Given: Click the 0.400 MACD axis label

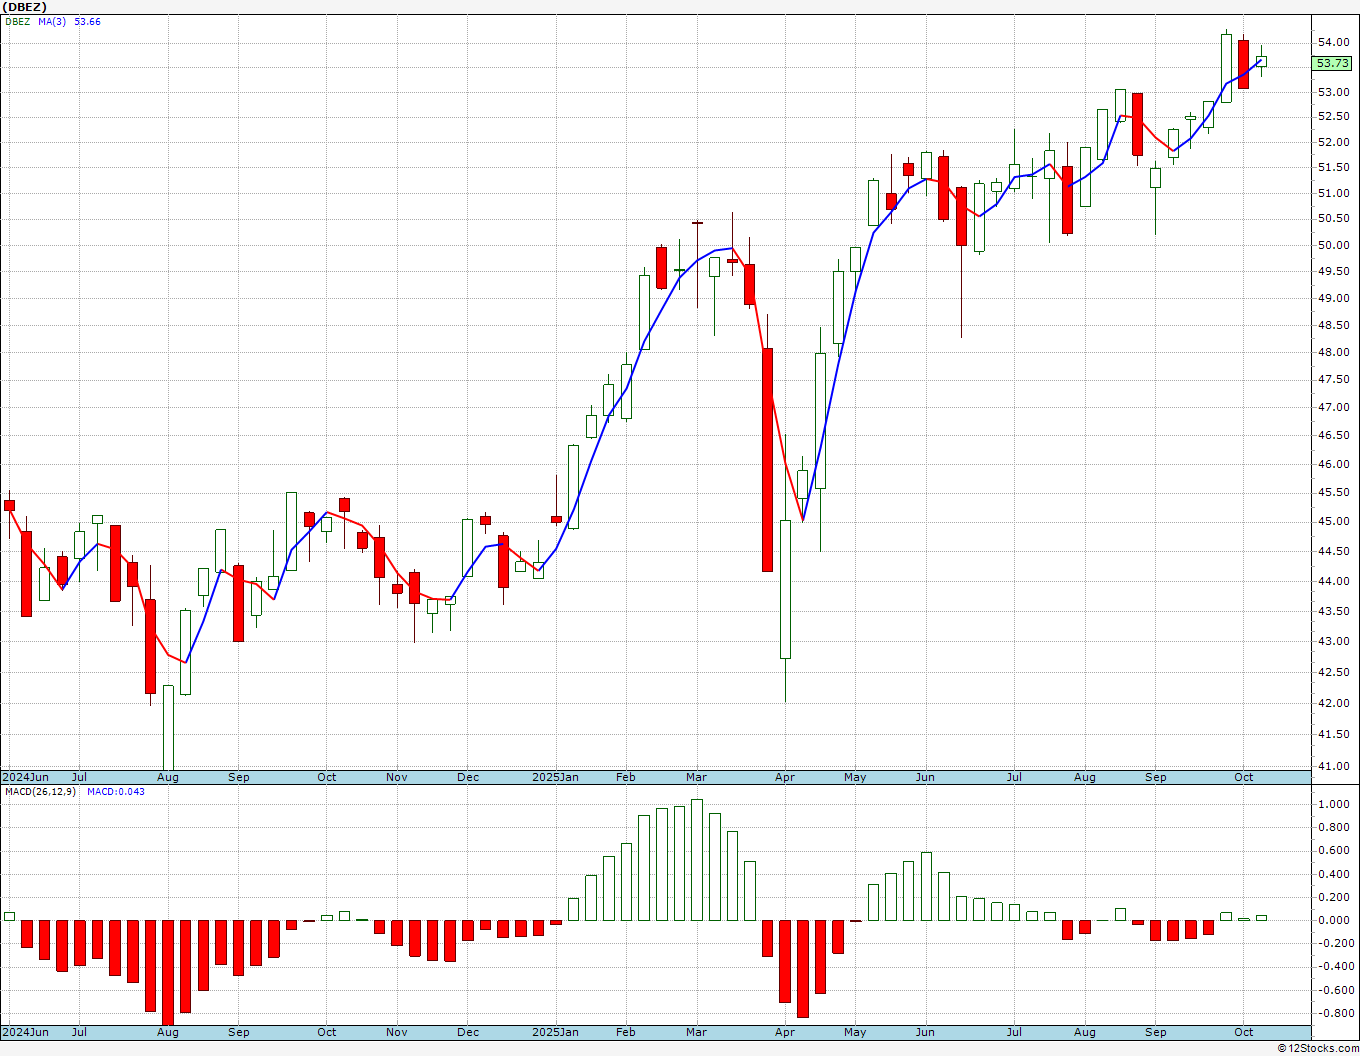Looking at the screenshot, I should [x=1333, y=874].
